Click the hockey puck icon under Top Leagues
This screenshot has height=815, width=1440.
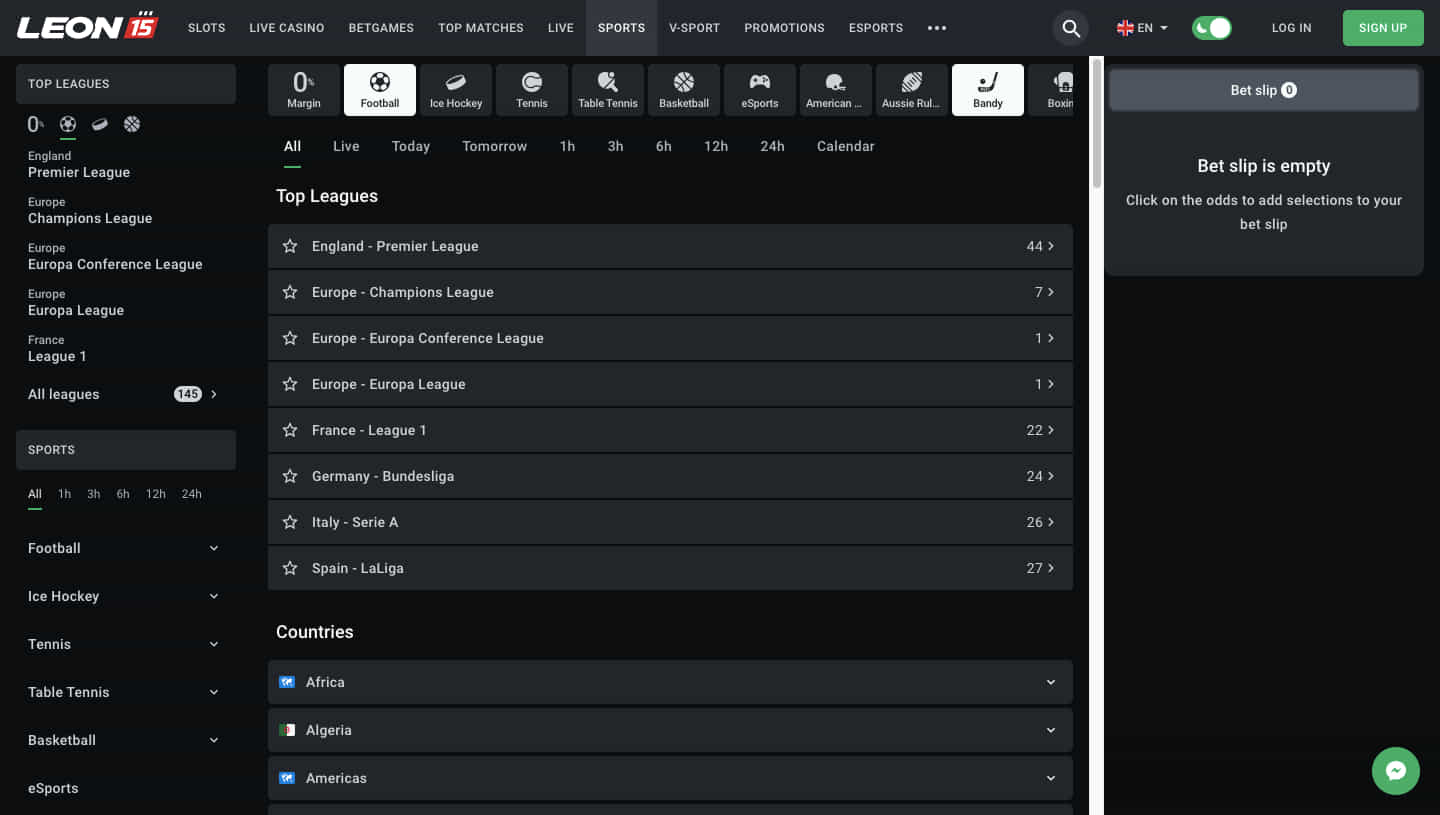point(100,124)
